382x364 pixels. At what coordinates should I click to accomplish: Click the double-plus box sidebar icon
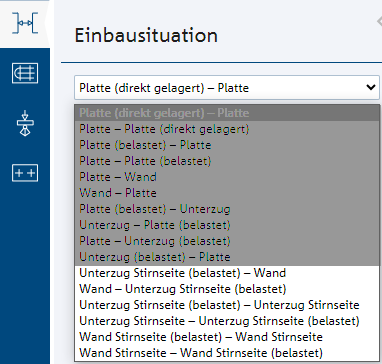(x=25, y=173)
